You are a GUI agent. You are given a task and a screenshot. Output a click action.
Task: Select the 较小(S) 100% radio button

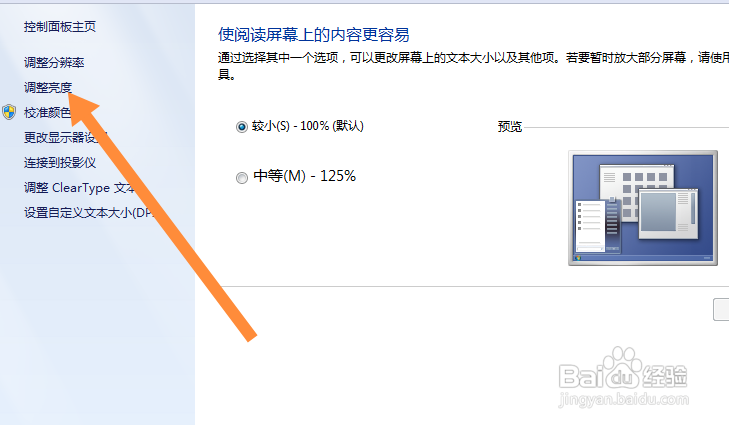tap(242, 126)
